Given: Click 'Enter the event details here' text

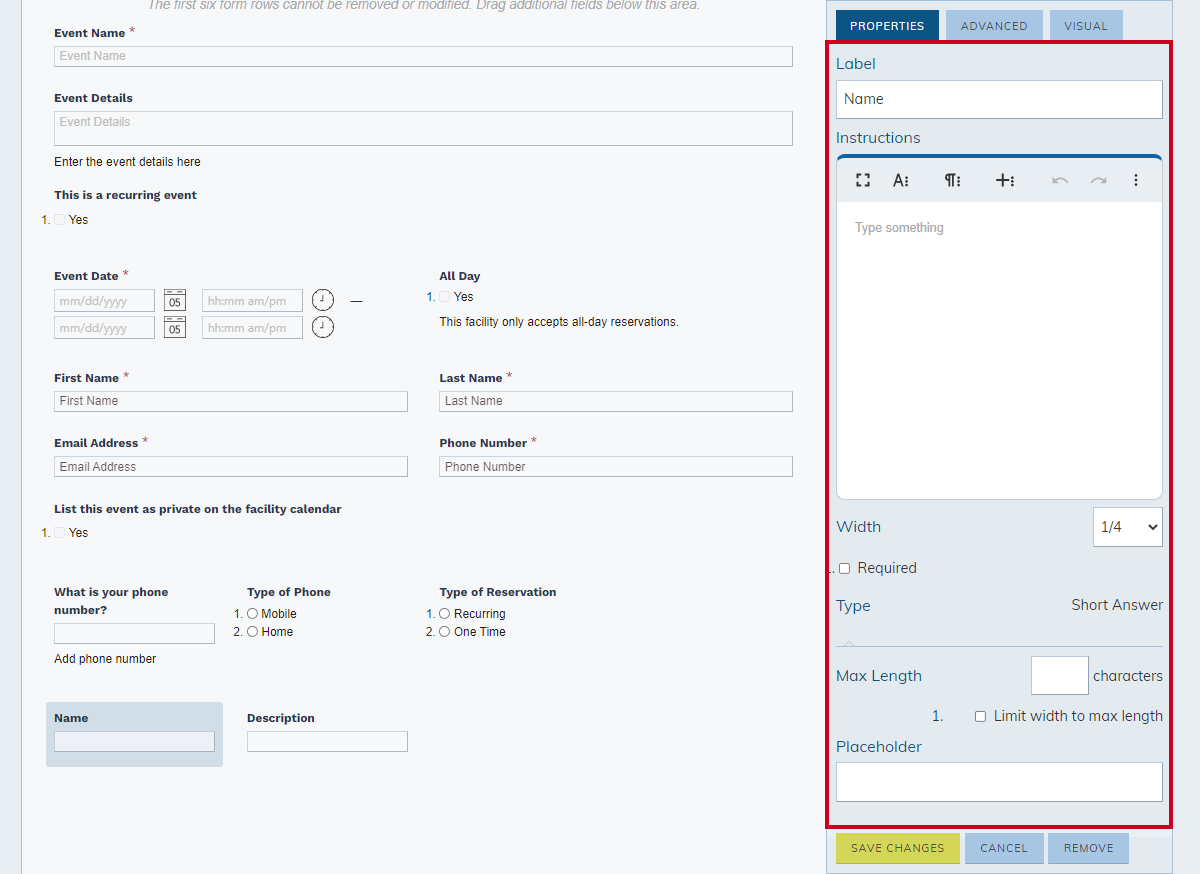Looking at the screenshot, I should (127, 162).
